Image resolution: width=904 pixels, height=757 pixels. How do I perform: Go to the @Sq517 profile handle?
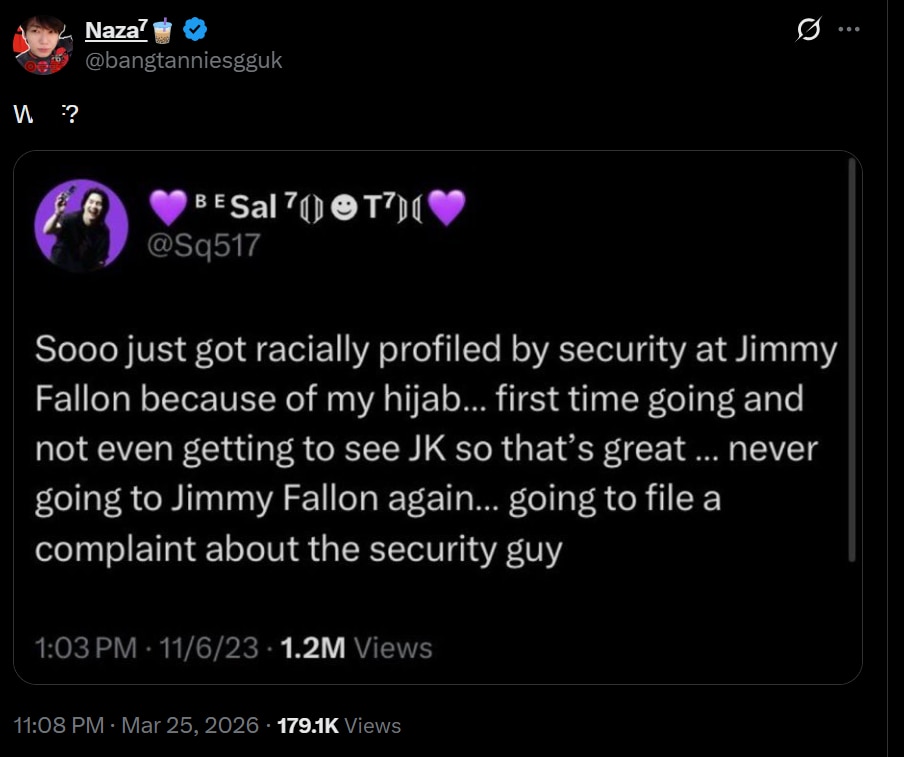point(203,245)
